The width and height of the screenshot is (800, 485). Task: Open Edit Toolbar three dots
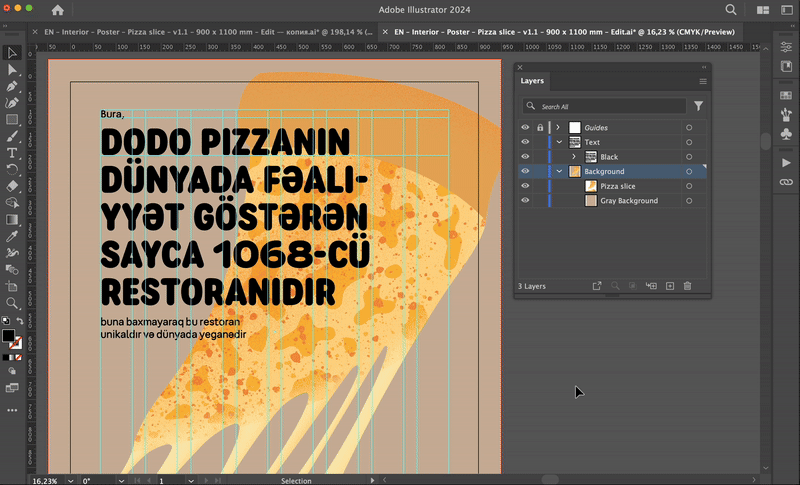[x=12, y=410]
